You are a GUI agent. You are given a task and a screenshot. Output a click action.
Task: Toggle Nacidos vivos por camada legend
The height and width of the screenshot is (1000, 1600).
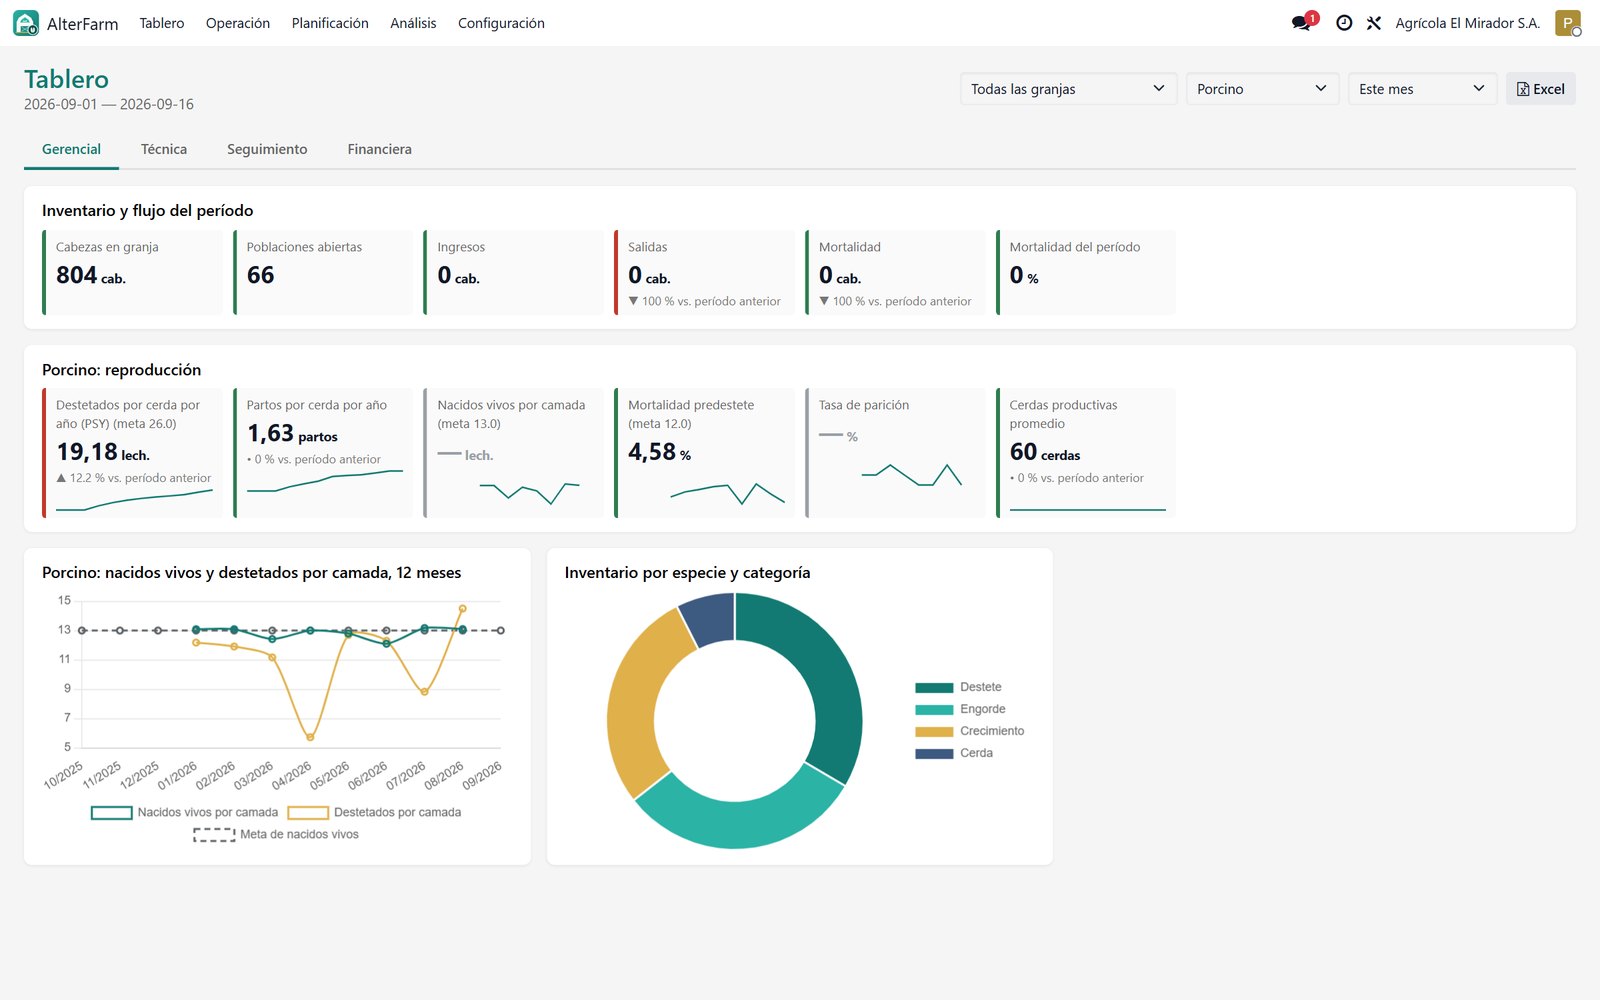(185, 812)
